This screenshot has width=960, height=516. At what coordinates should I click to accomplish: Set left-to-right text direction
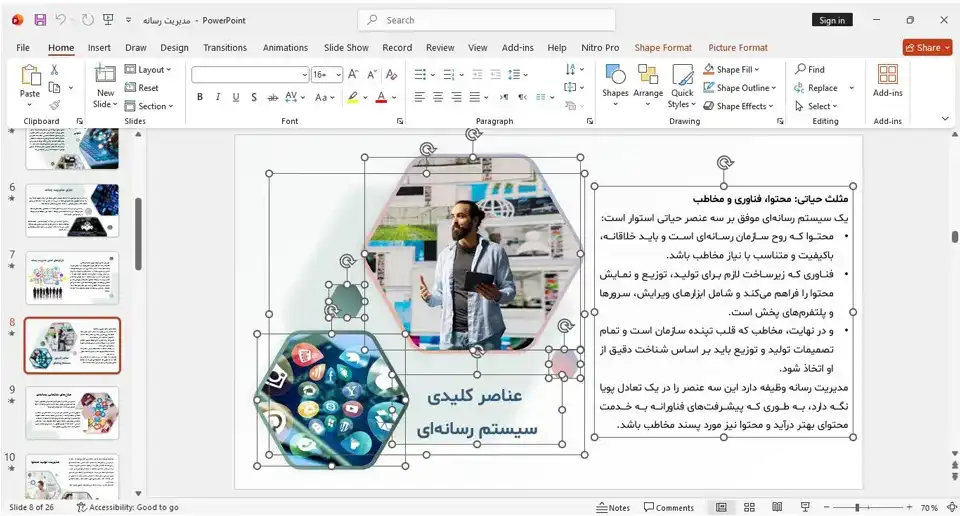click(504, 97)
